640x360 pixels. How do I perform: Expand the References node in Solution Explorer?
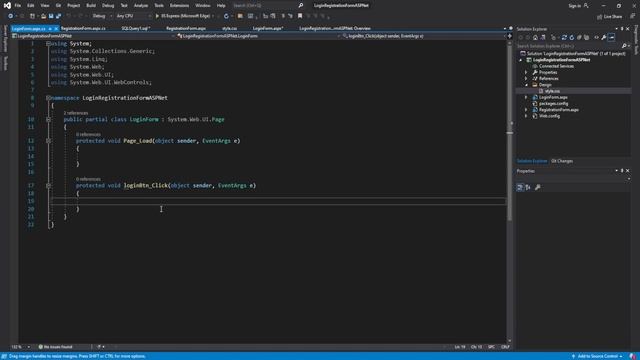526,78
